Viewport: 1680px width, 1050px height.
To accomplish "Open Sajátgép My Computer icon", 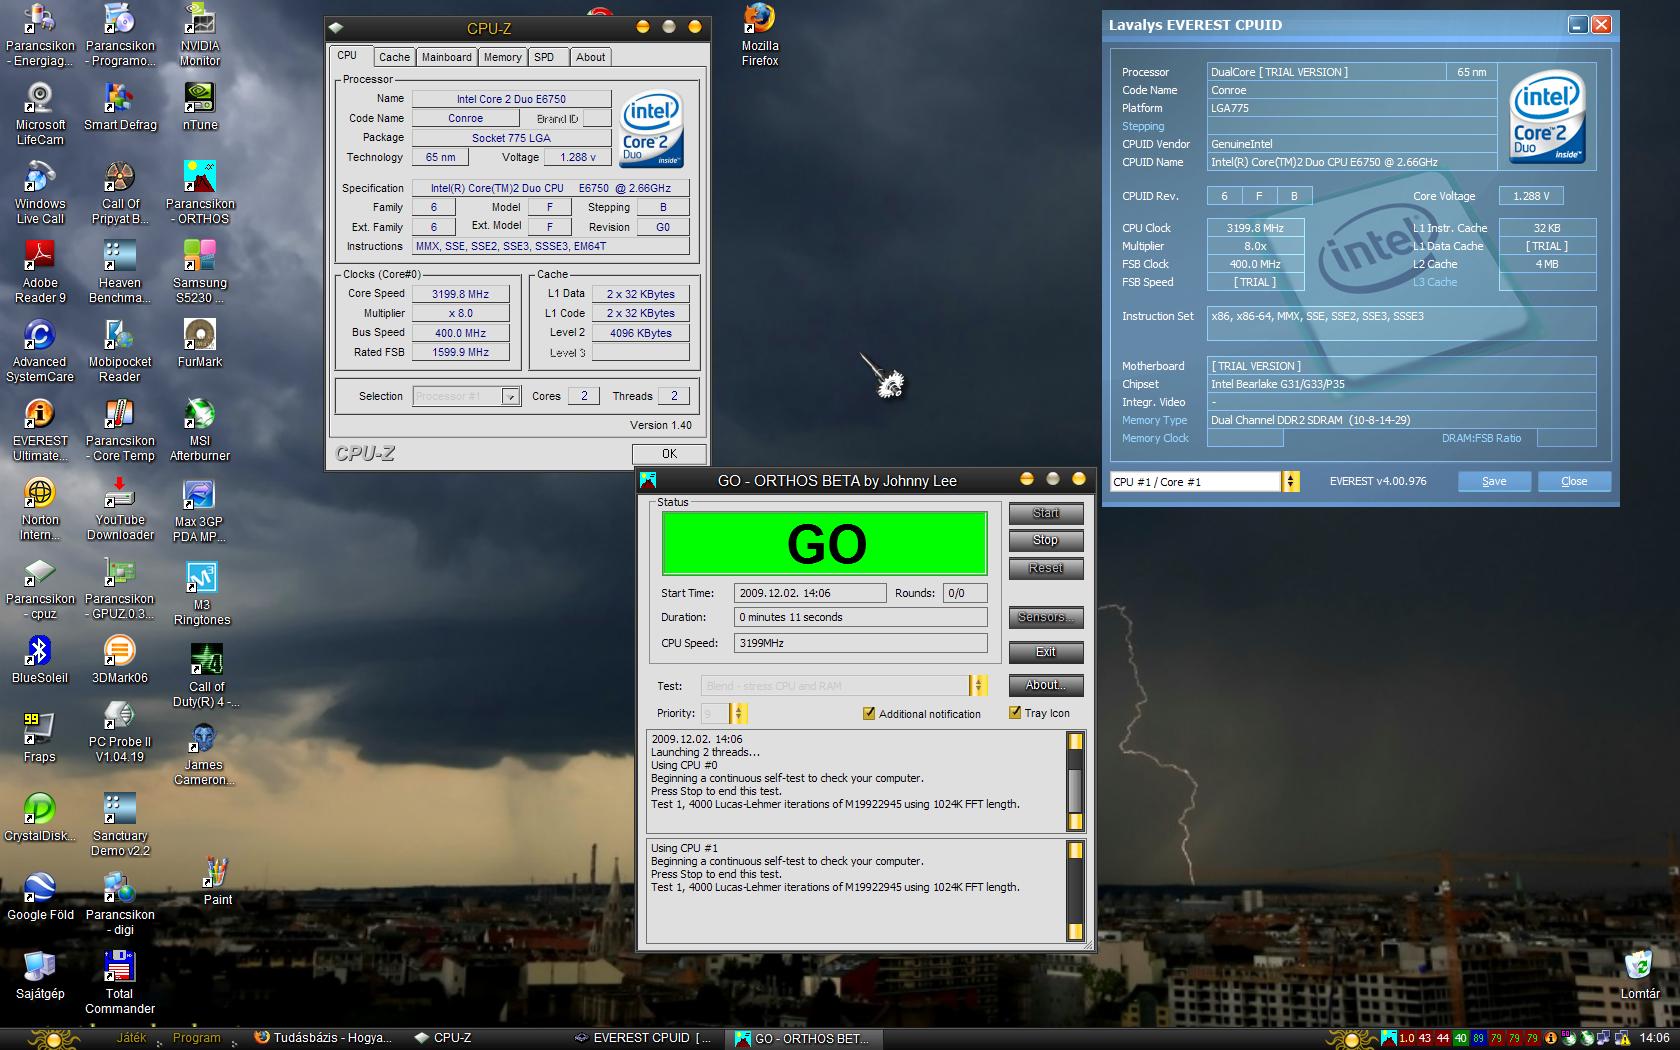I will (40, 975).
